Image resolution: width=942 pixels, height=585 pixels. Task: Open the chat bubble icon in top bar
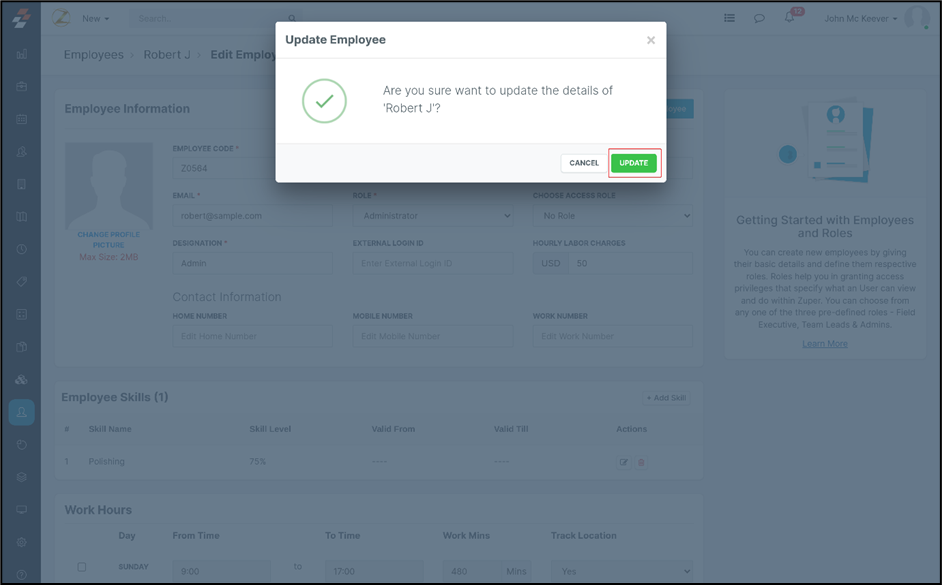[x=759, y=18]
